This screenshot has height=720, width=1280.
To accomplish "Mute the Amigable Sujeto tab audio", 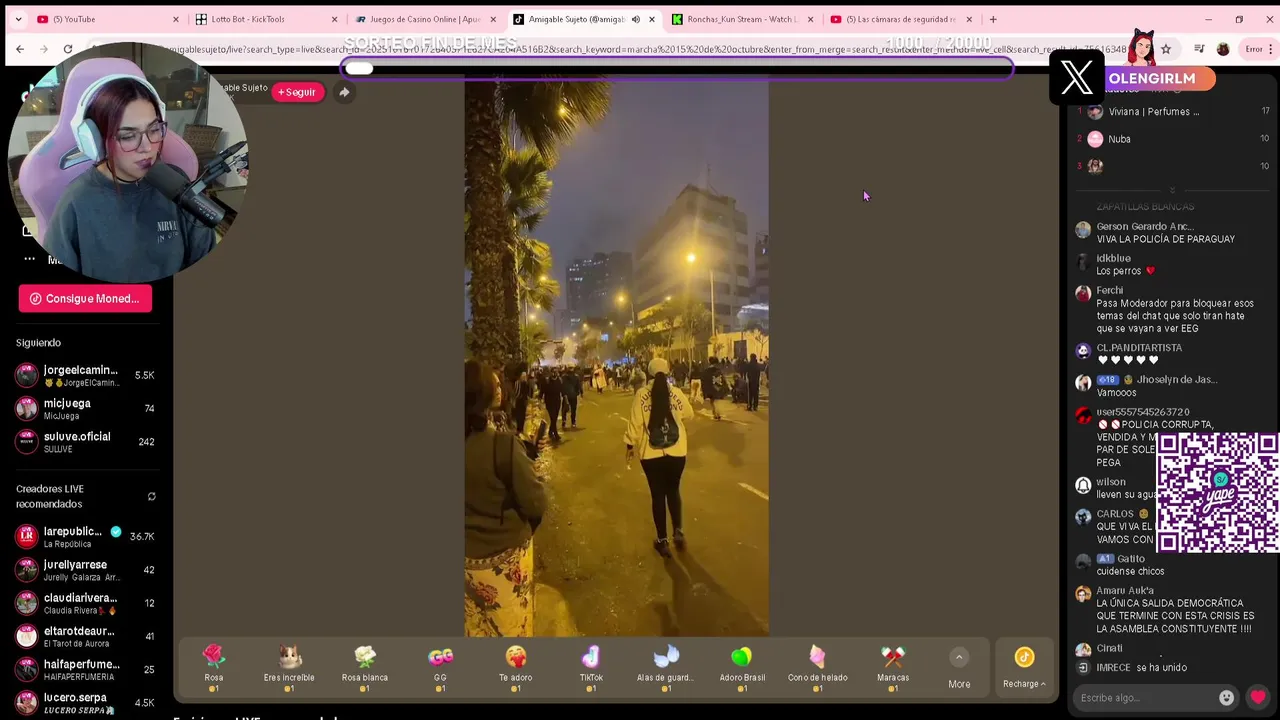I will (635, 19).
